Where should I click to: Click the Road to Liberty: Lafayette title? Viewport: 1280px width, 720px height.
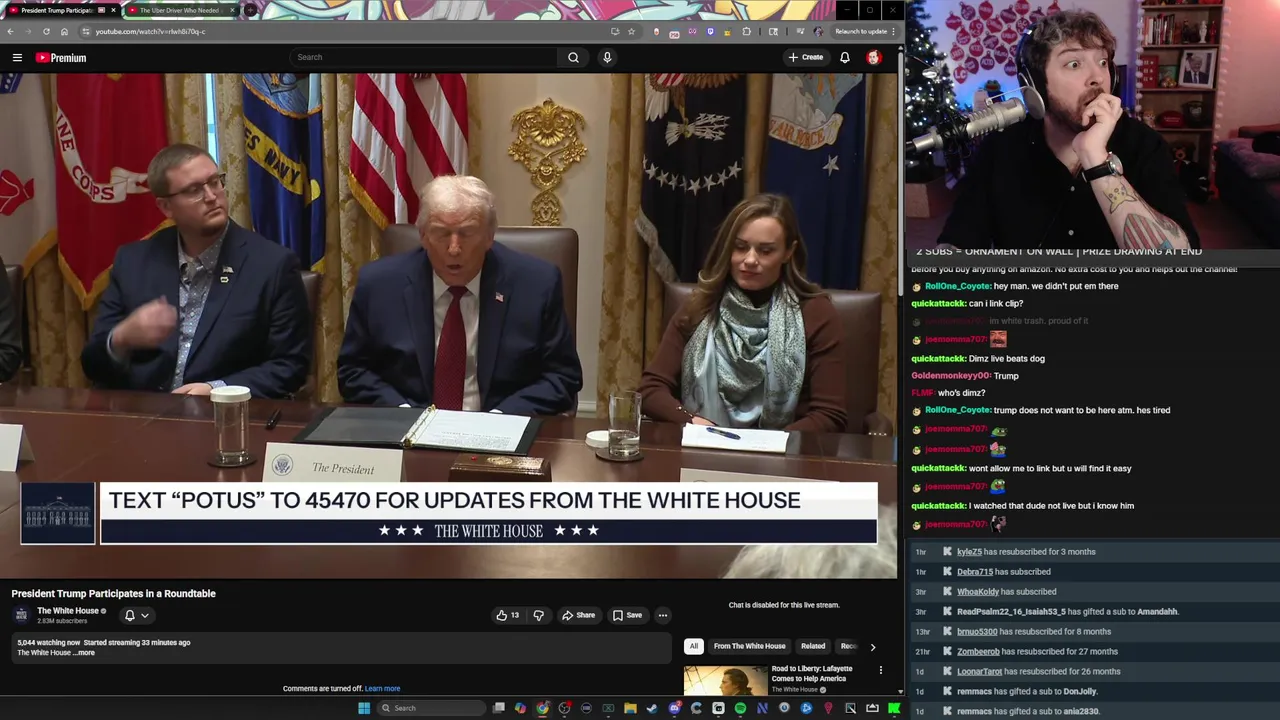(811, 673)
